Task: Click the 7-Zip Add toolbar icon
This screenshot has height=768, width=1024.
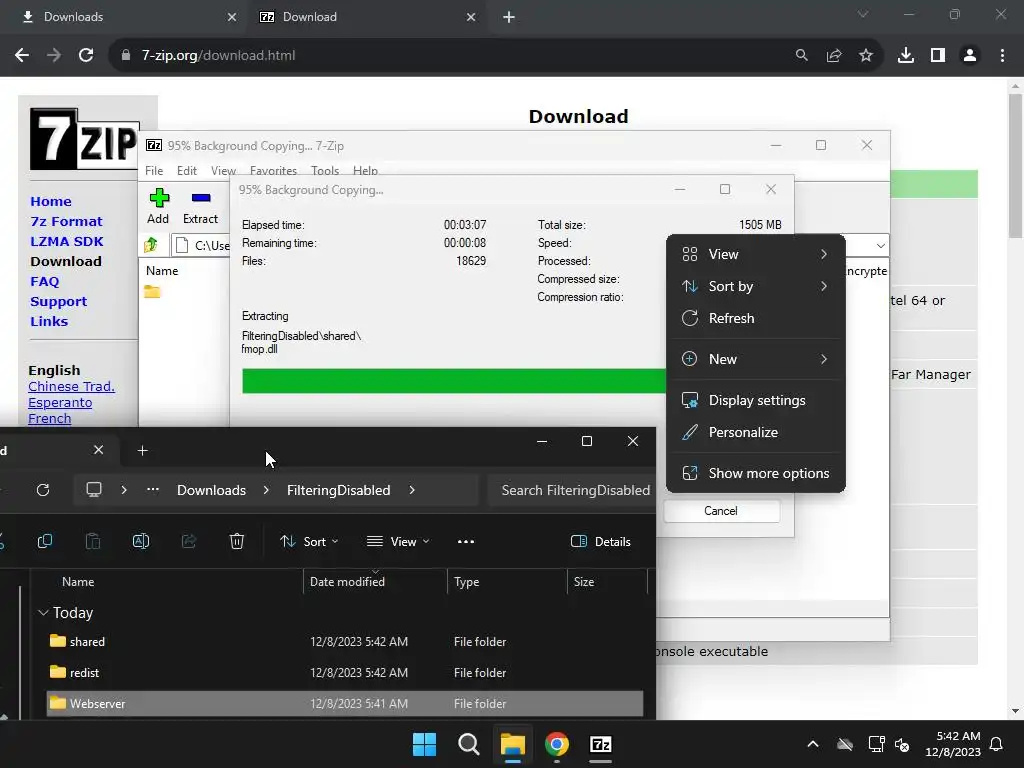Action: [159, 198]
